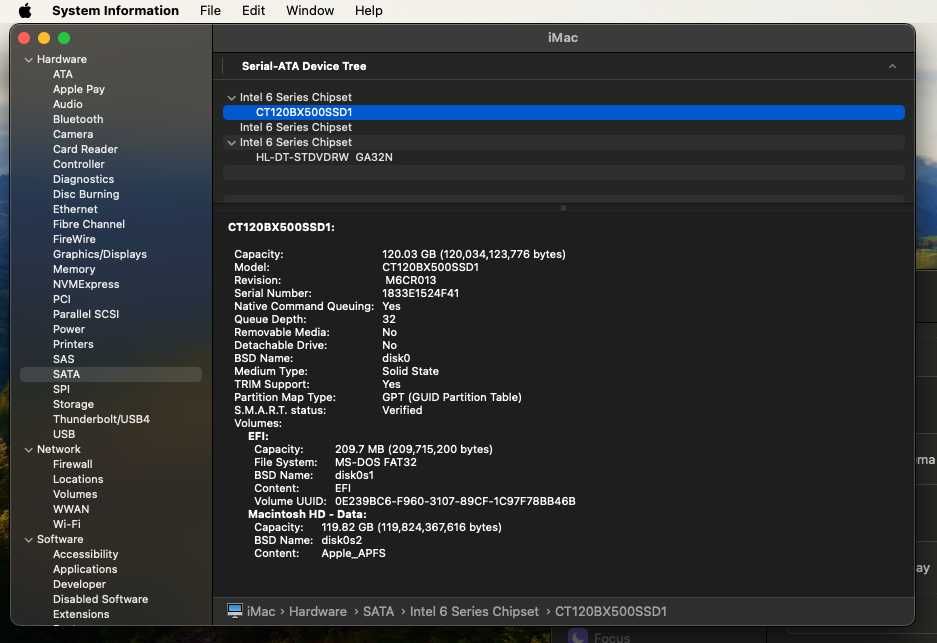
Task: Open the Apple menu
Action: click(x=25, y=11)
